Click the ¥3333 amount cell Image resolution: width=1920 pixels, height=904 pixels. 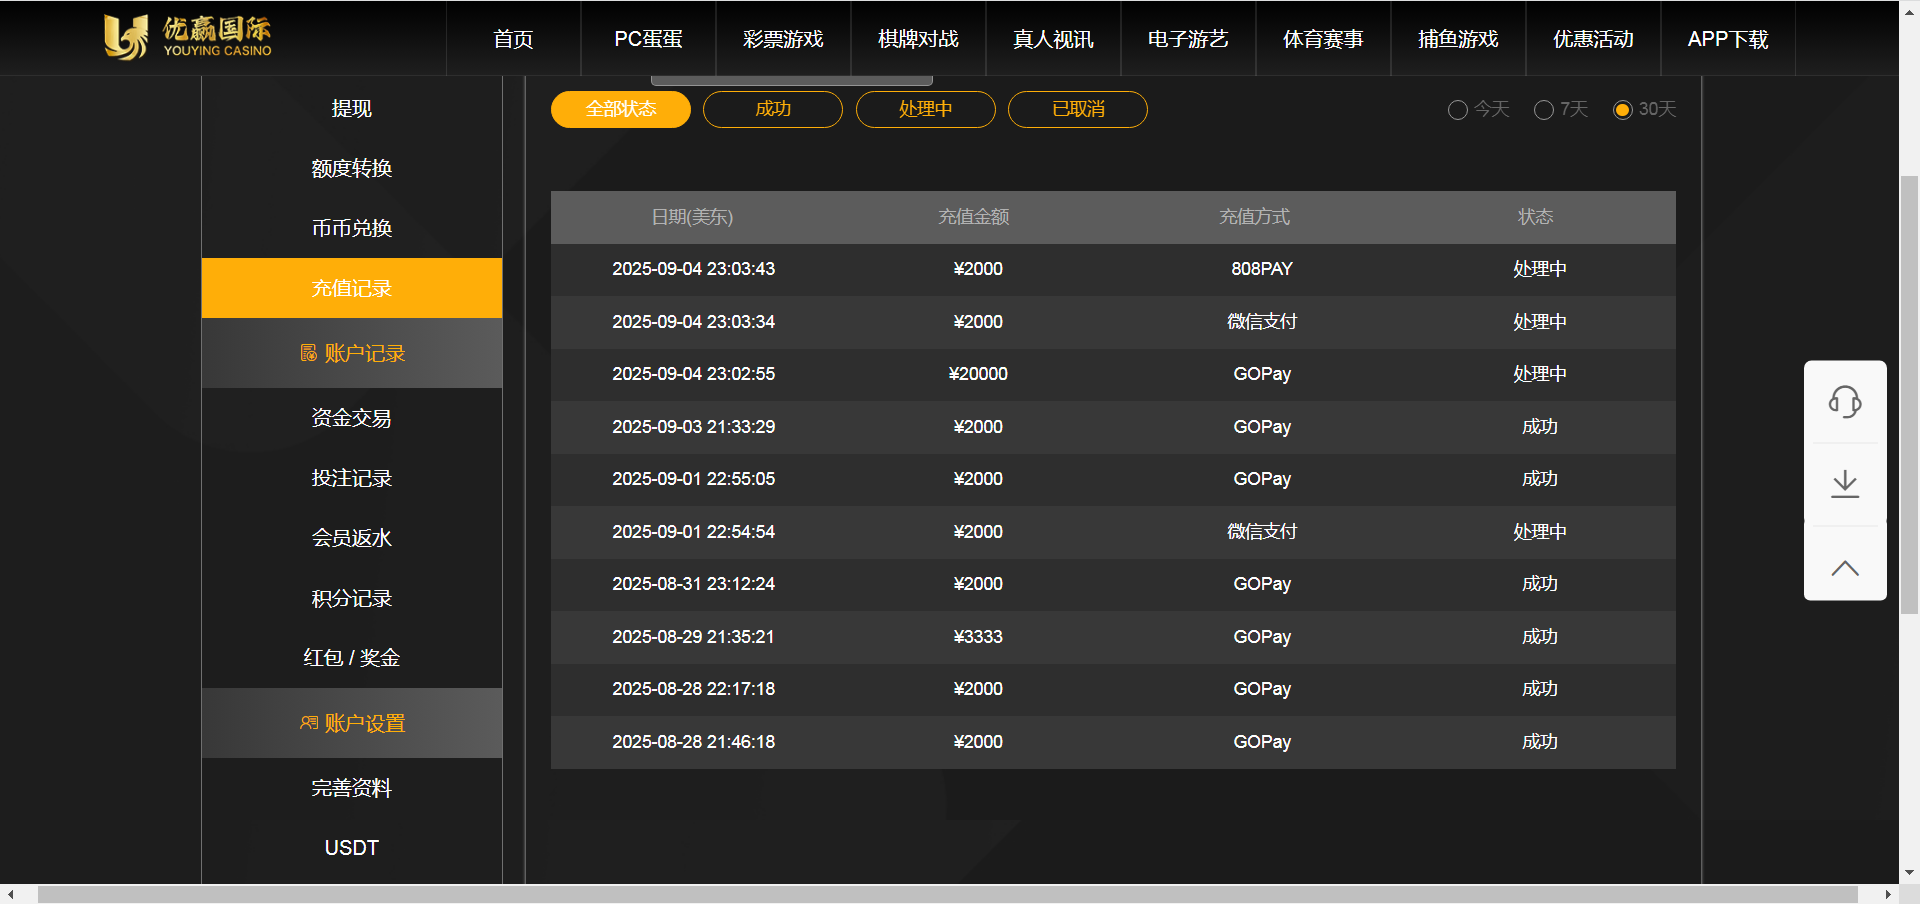click(978, 637)
